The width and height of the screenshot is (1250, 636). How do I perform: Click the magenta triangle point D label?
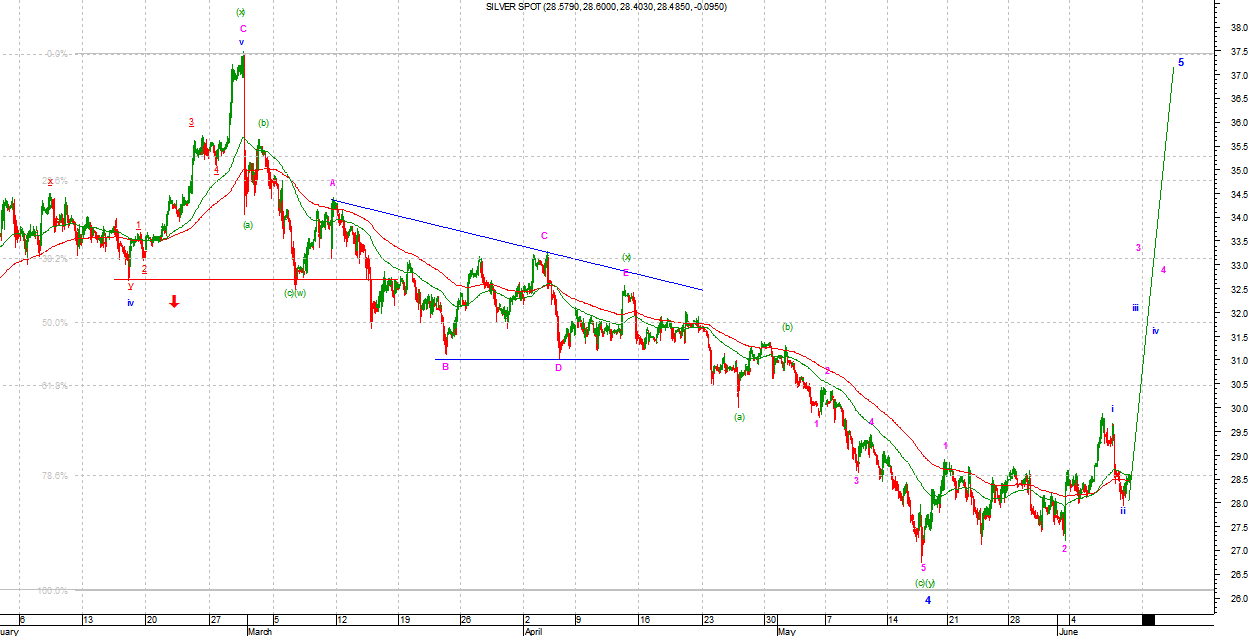559,367
